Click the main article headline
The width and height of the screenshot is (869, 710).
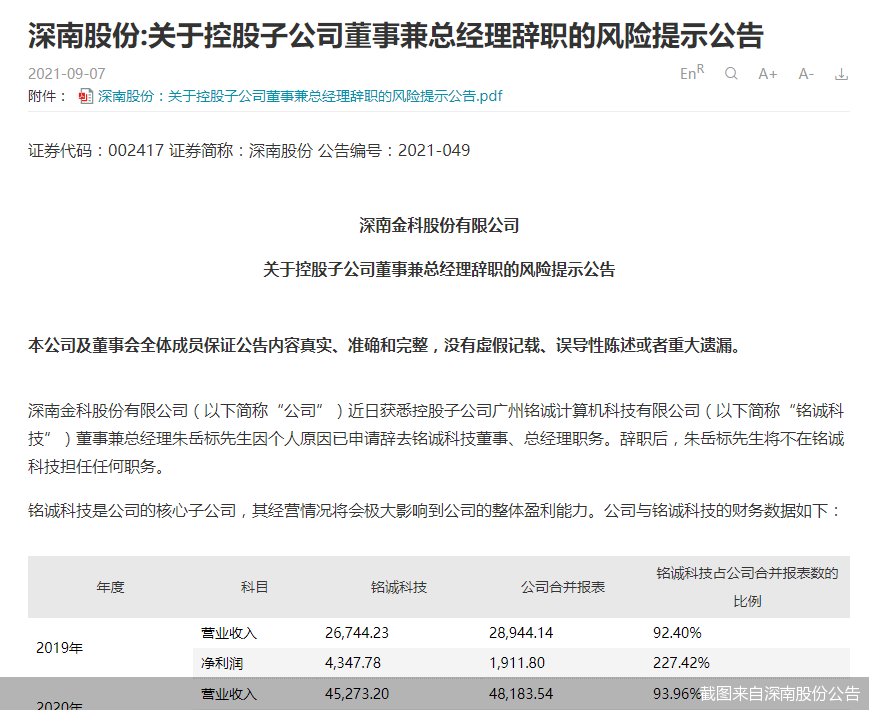(x=396, y=35)
